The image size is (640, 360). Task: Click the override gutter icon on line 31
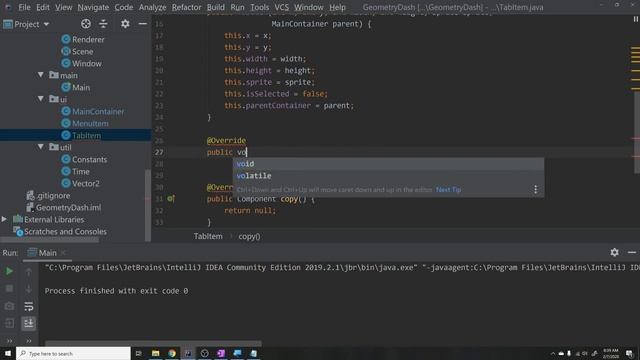click(171, 199)
